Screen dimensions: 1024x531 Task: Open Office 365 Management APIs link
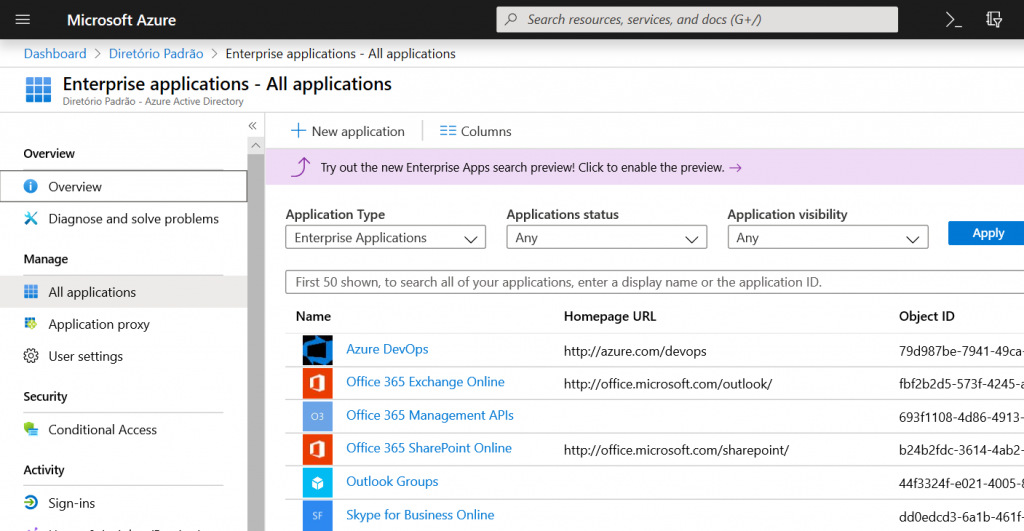(x=430, y=415)
